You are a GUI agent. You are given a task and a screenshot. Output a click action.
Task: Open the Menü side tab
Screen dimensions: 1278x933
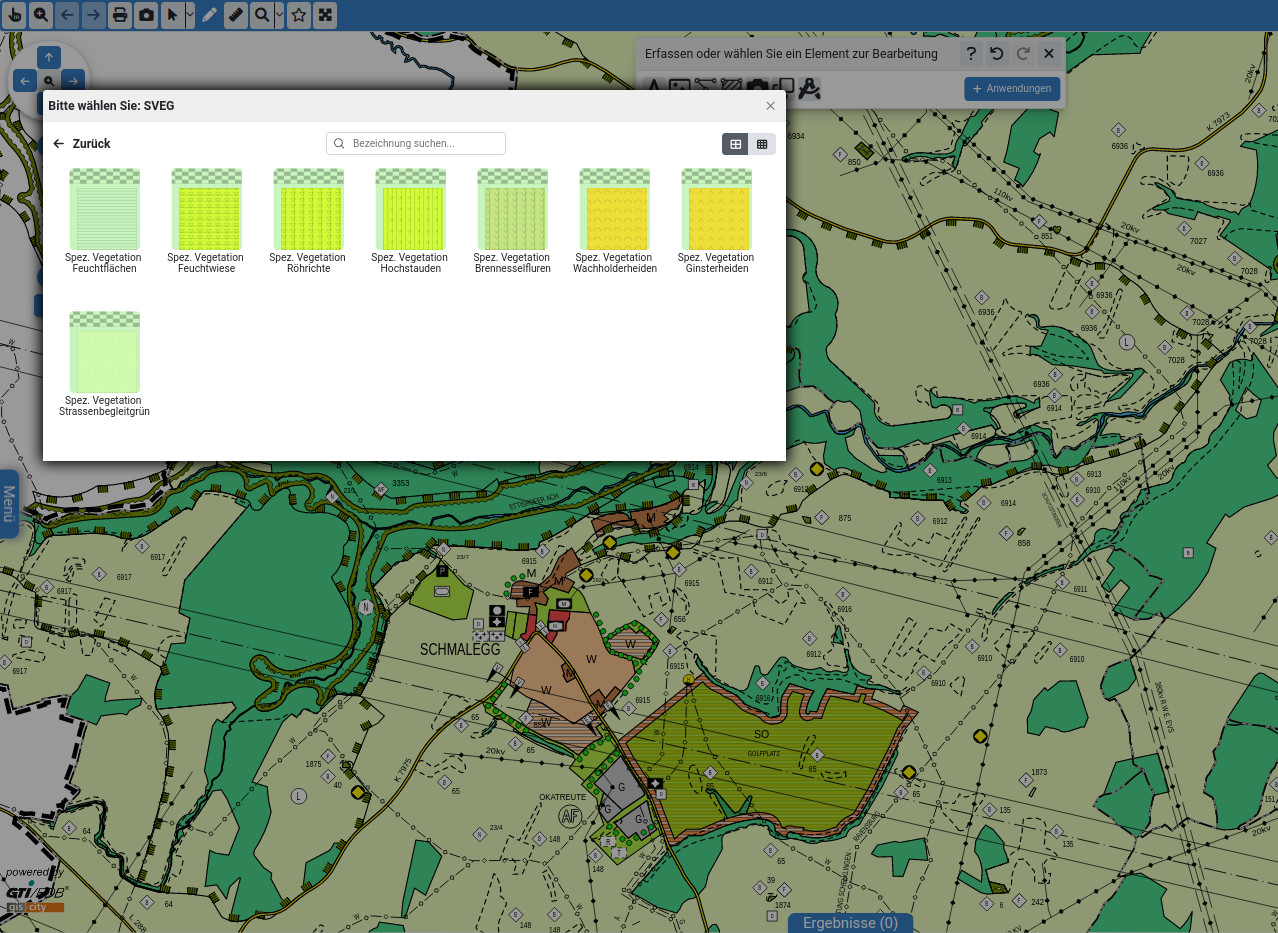tap(9, 504)
